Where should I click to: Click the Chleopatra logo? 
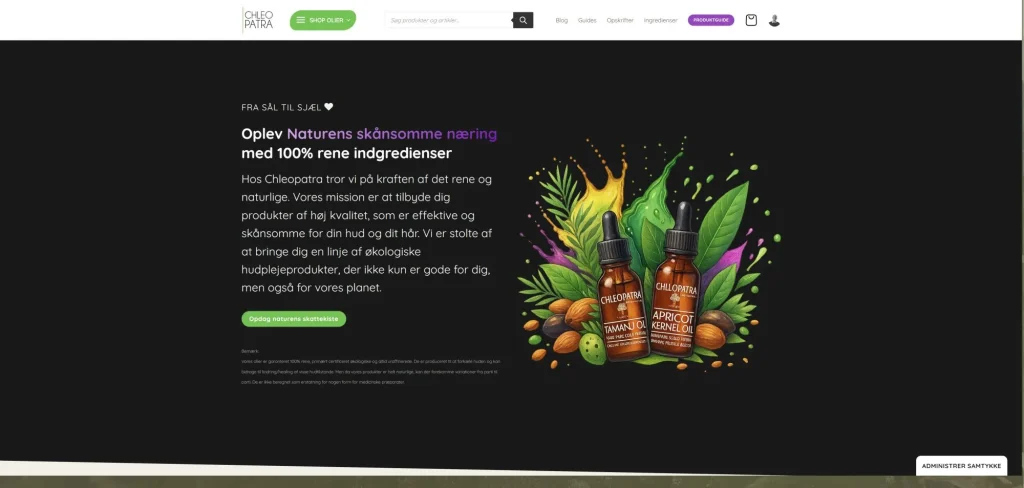tap(258, 20)
